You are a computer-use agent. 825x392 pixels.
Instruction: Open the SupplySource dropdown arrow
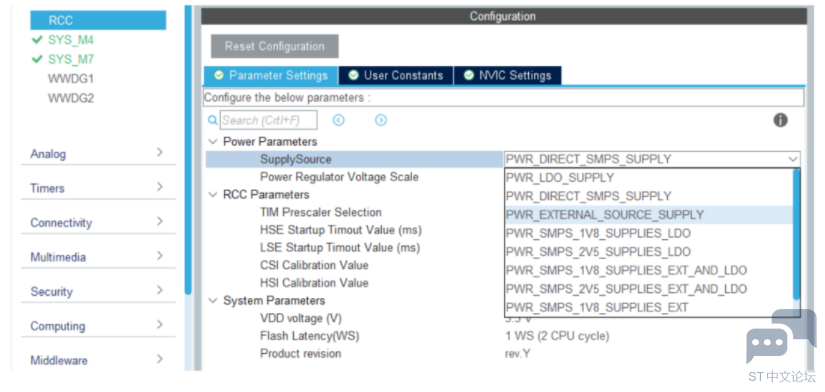[x=792, y=159]
